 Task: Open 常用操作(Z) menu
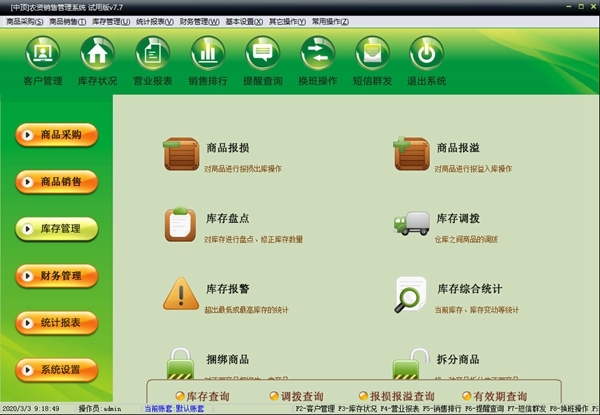point(330,22)
